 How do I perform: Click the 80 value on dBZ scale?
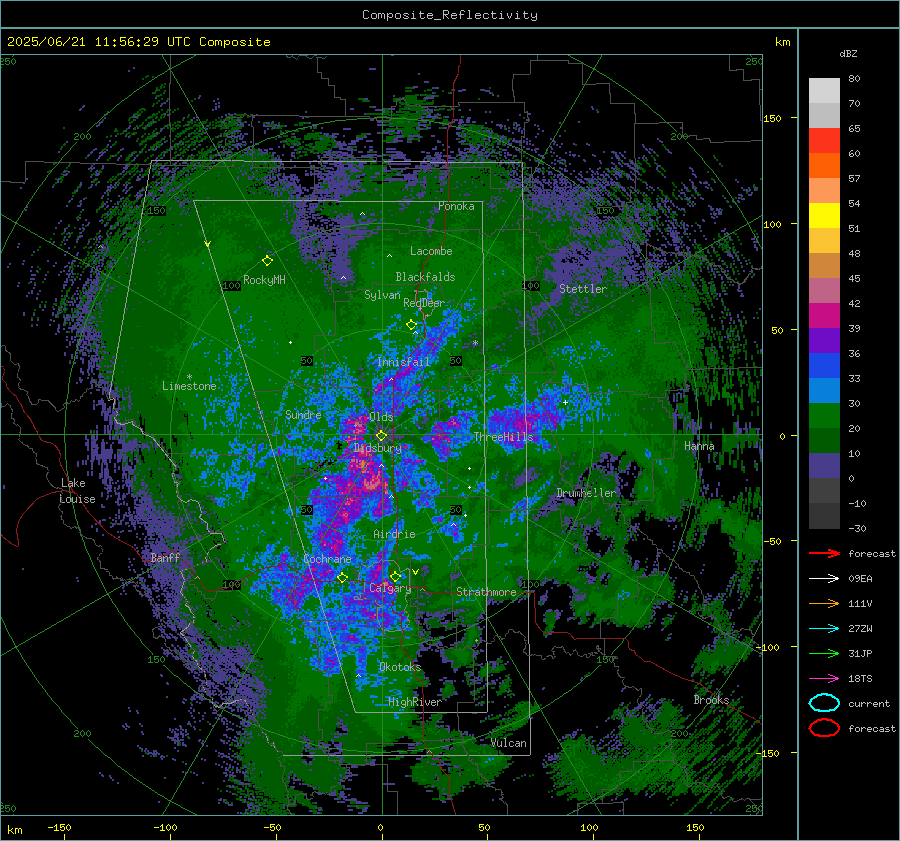coord(854,79)
